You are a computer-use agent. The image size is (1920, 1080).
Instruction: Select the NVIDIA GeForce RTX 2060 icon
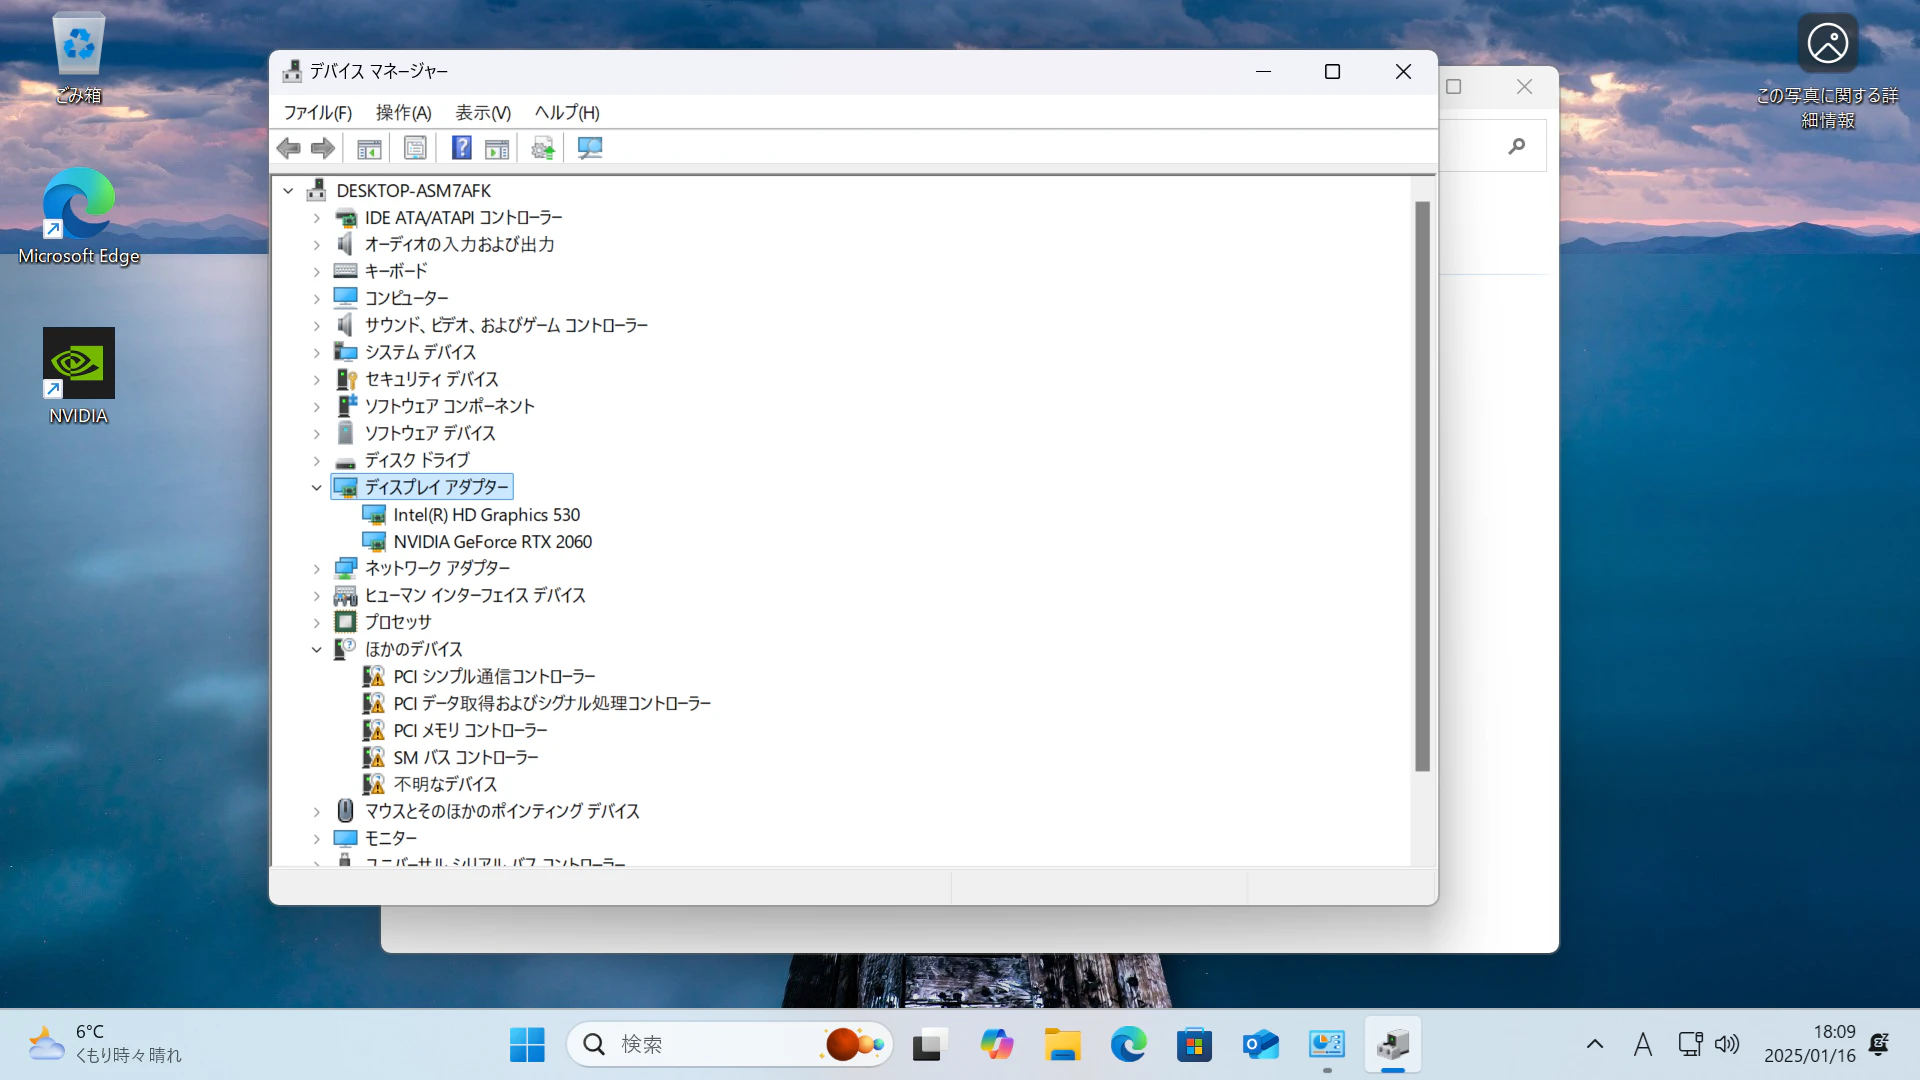point(374,542)
